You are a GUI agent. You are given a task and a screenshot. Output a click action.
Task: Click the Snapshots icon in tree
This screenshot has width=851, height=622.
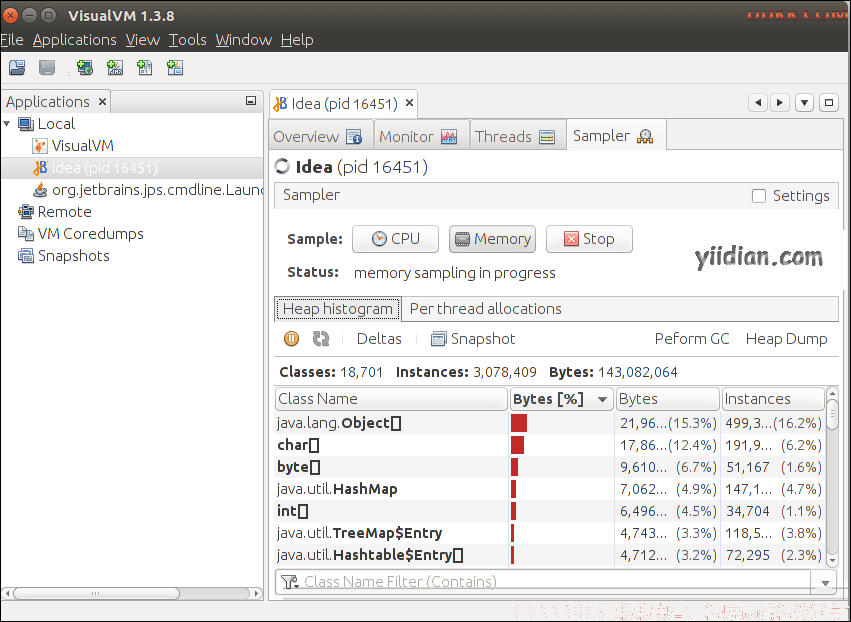point(26,256)
